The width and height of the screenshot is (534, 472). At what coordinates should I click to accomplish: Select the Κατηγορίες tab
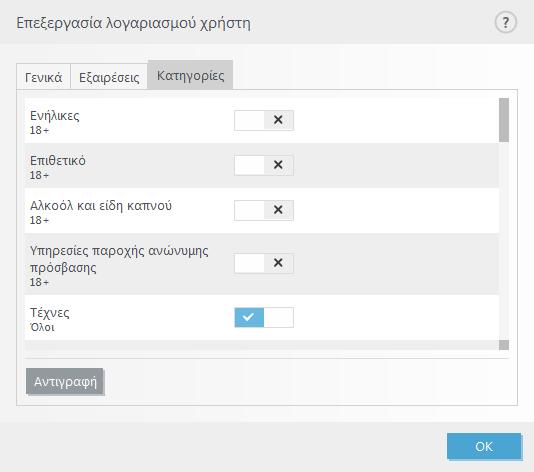point(190,75)
